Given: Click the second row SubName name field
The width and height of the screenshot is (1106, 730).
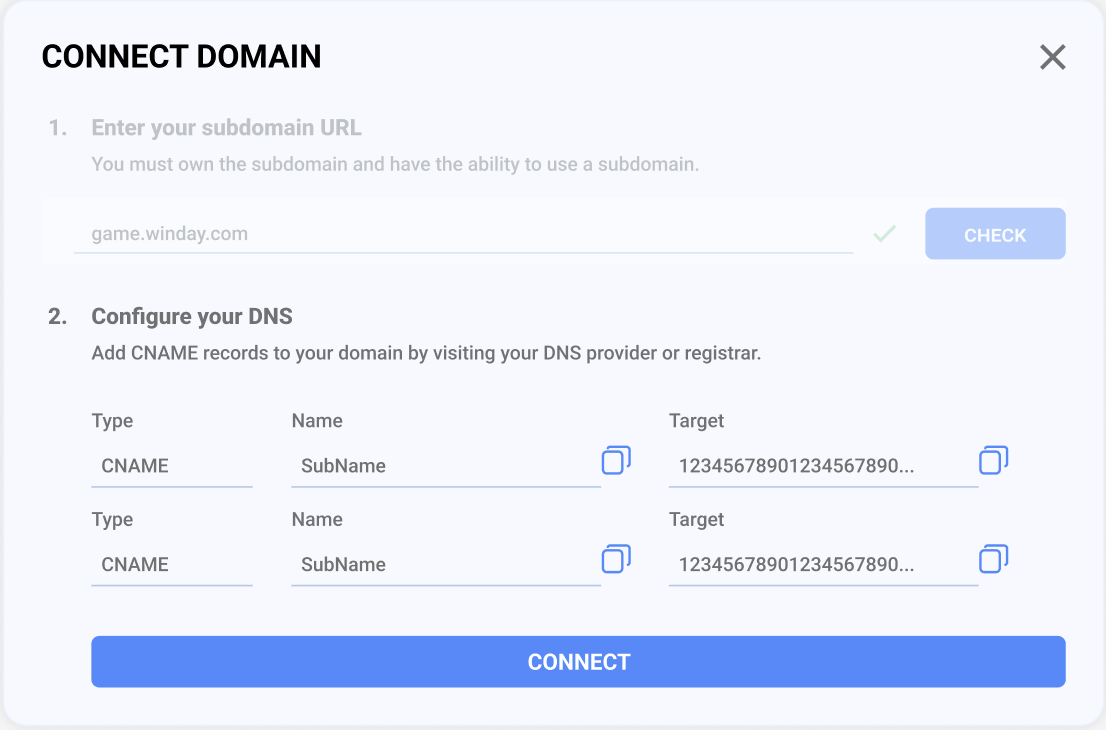Looking at the screenshot, I should tap(446, 565).
